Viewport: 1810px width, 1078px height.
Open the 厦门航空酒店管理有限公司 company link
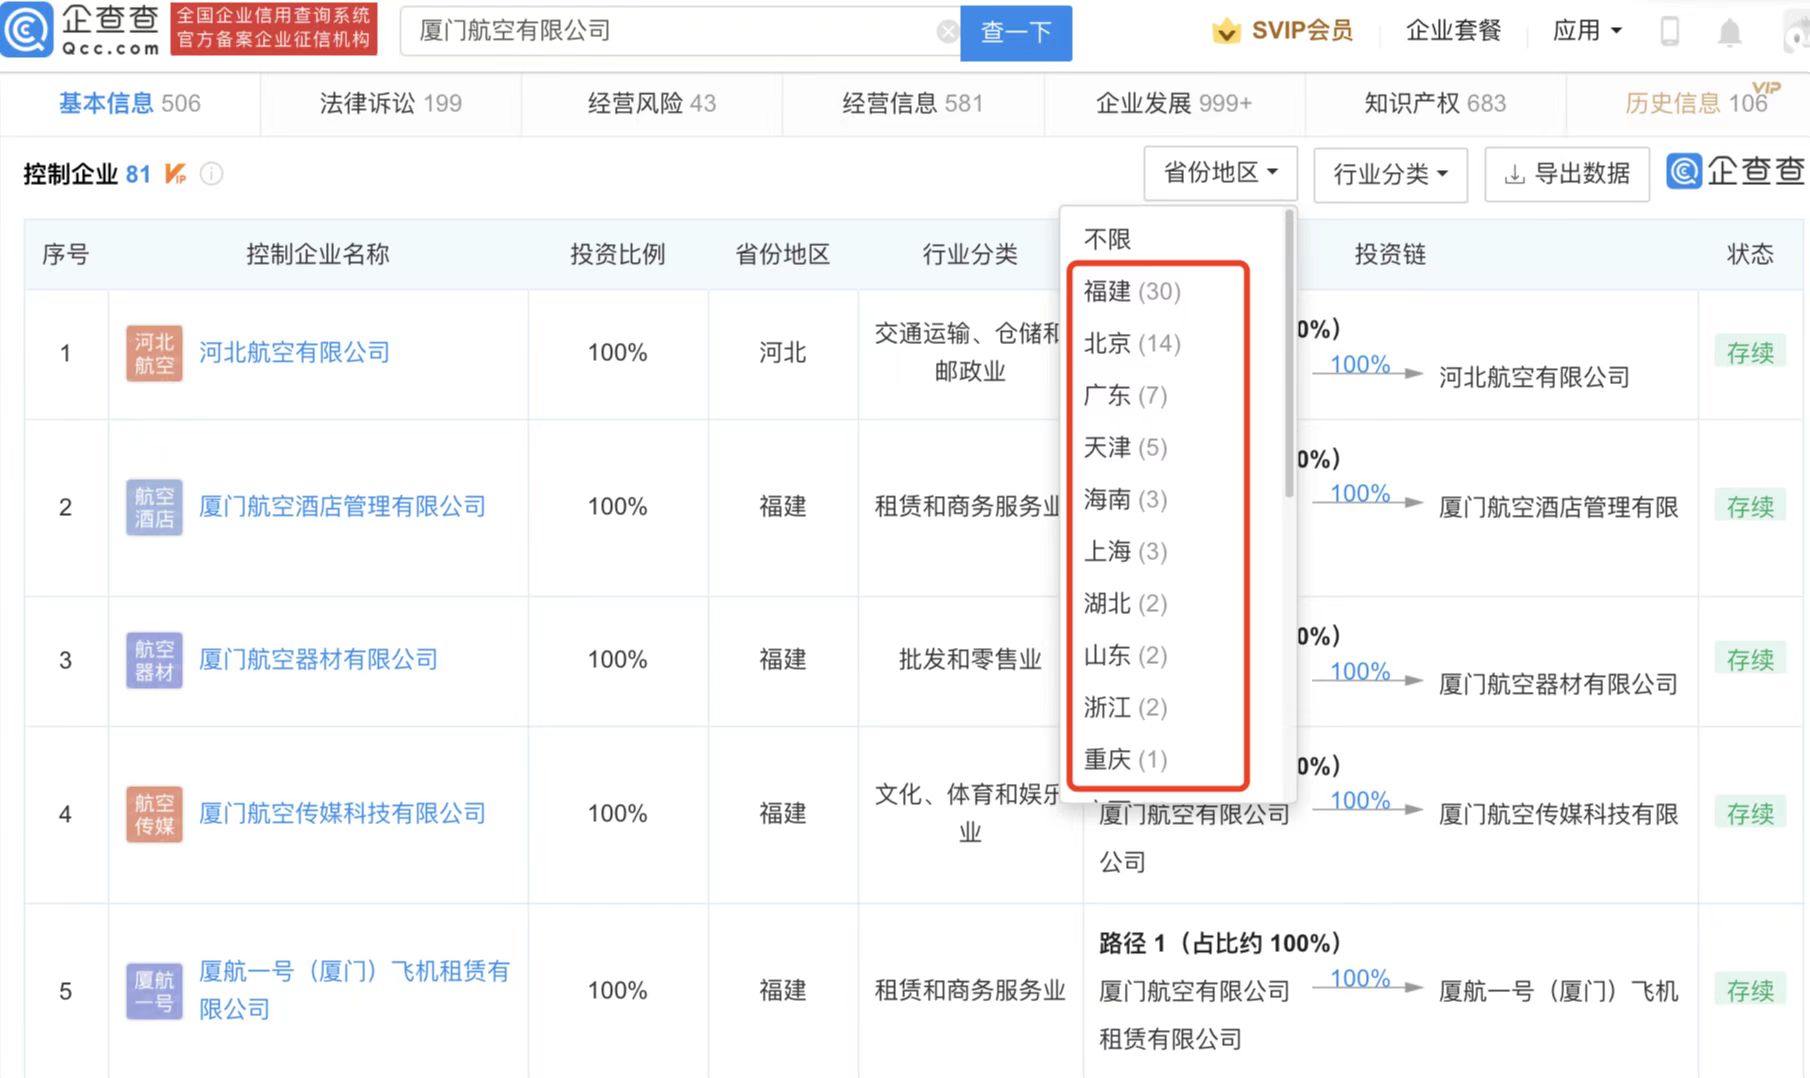pos(342,506)
